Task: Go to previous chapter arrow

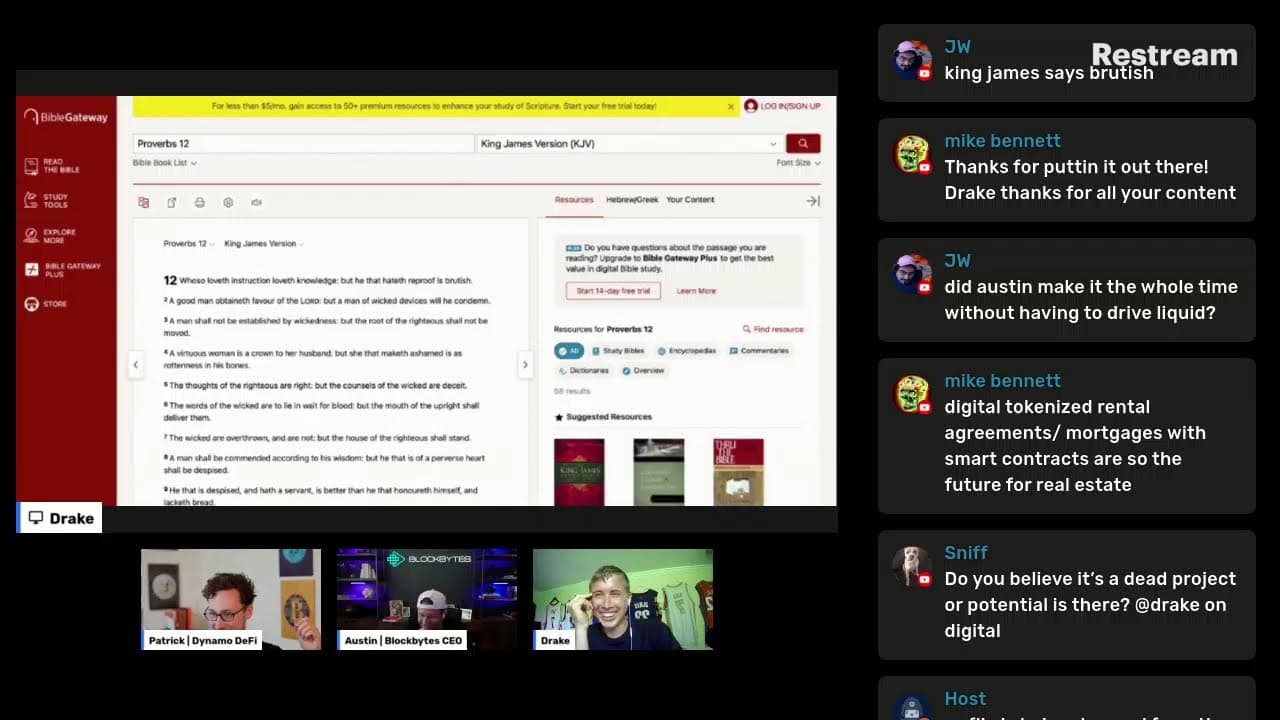Action: coord(136,365)
